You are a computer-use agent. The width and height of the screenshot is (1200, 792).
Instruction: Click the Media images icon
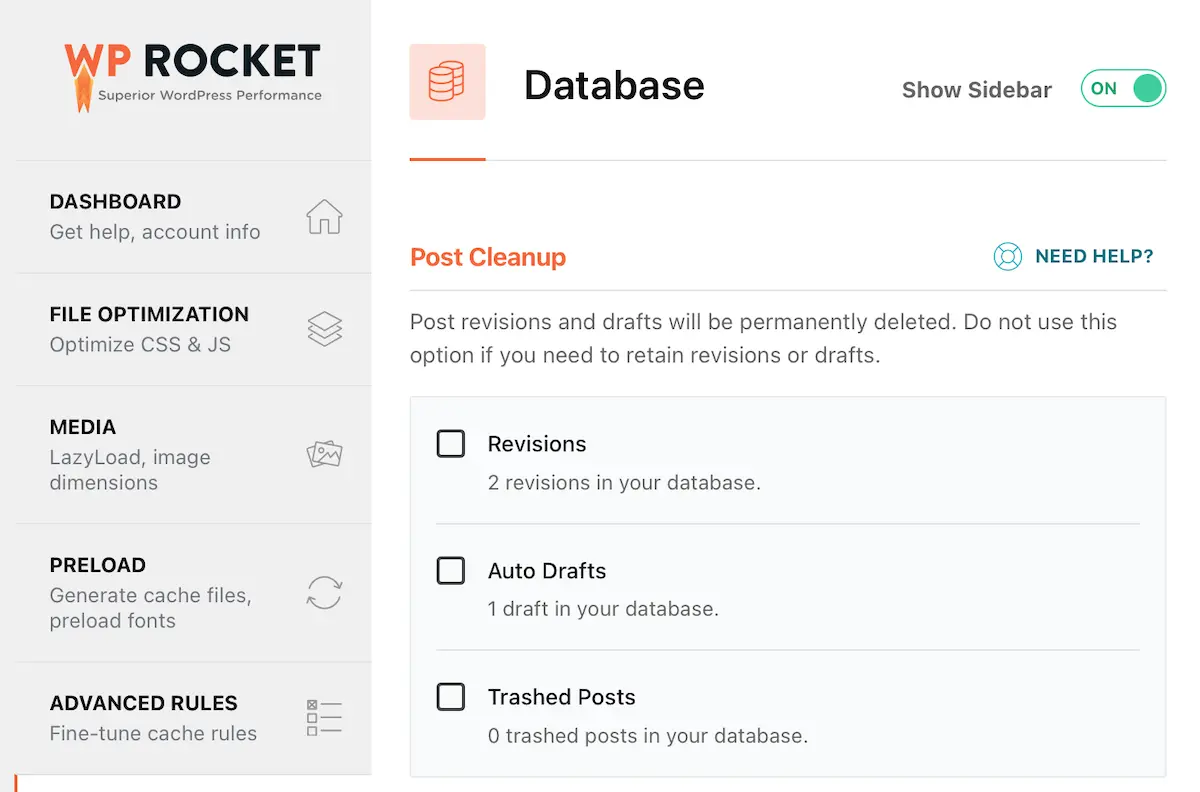324,455
